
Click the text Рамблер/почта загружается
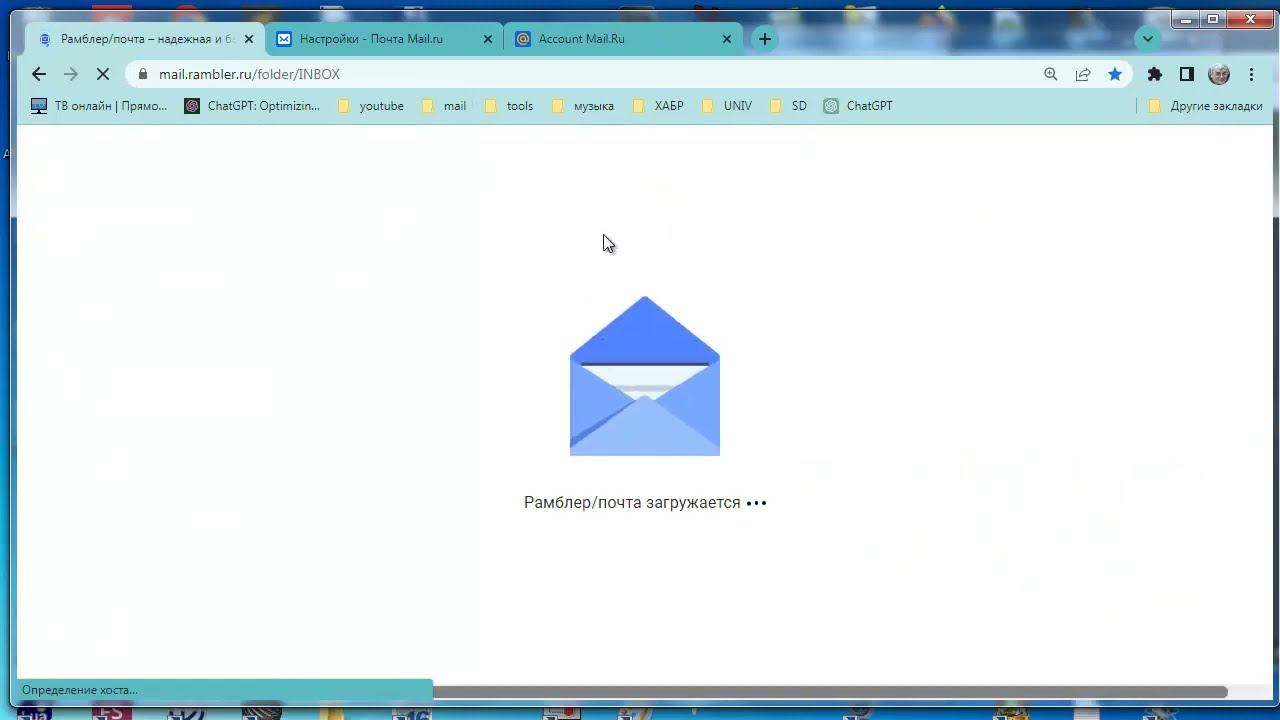pyautogui.click(x=632, y=502)
